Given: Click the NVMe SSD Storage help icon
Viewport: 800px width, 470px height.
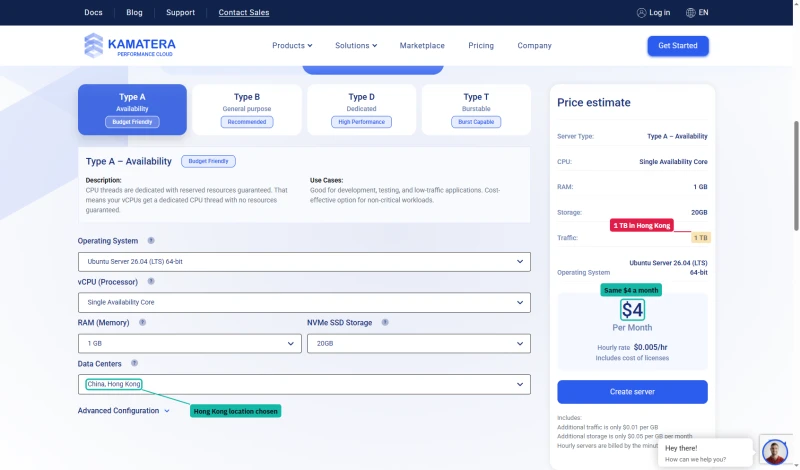Looking at the screenshot, I should 385,322.
